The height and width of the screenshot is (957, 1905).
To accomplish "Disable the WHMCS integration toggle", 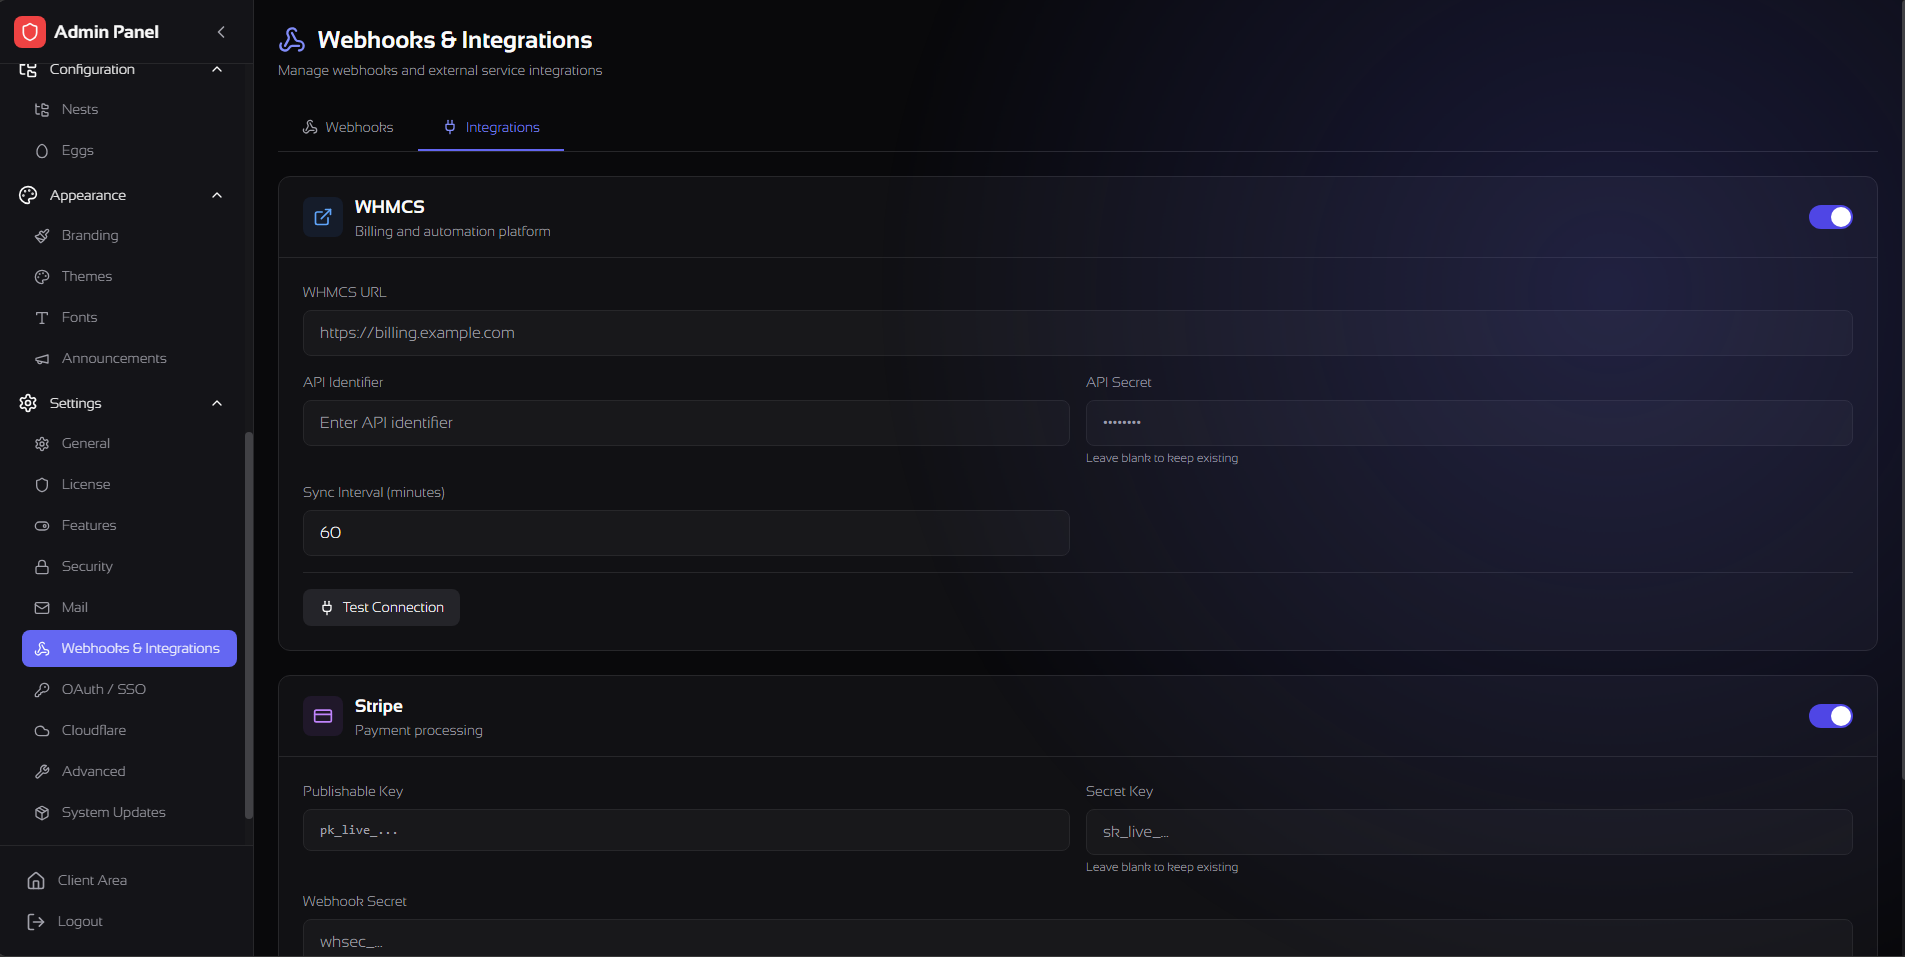I will (1830, 217).
